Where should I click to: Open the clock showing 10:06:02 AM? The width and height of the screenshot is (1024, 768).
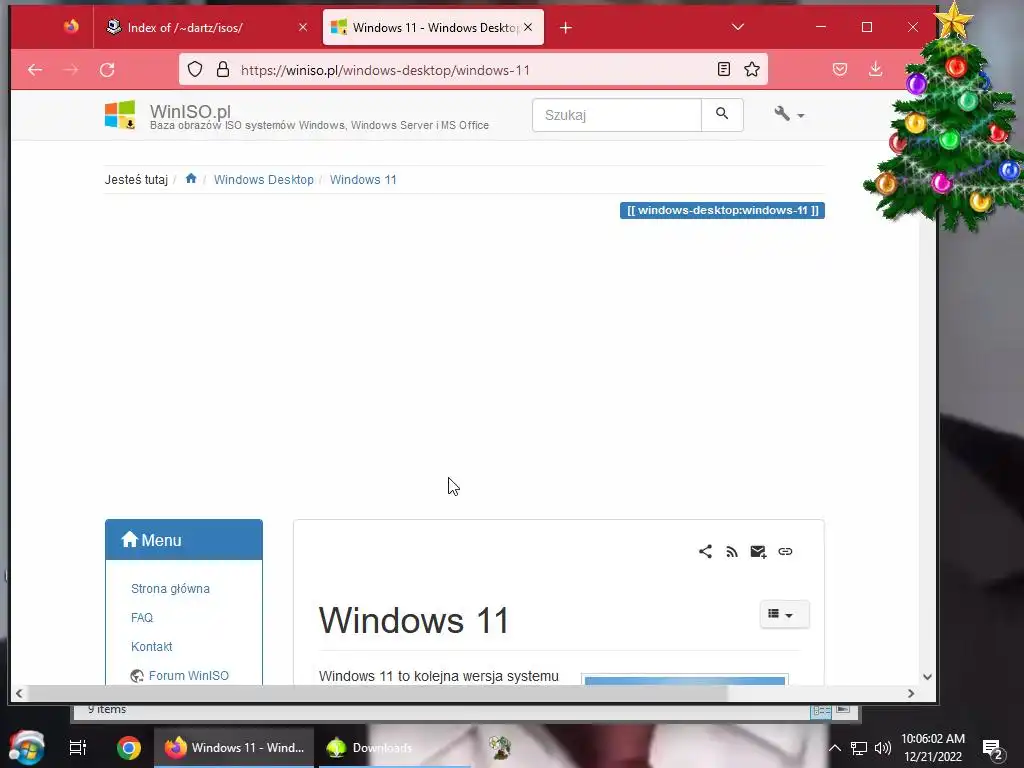[933, 748]
